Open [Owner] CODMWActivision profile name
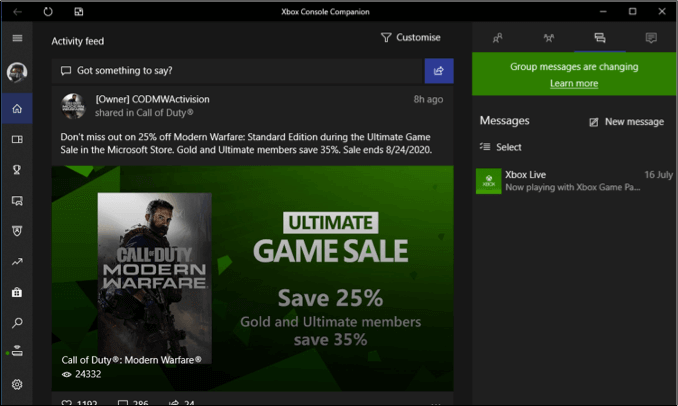 (152, 99)
